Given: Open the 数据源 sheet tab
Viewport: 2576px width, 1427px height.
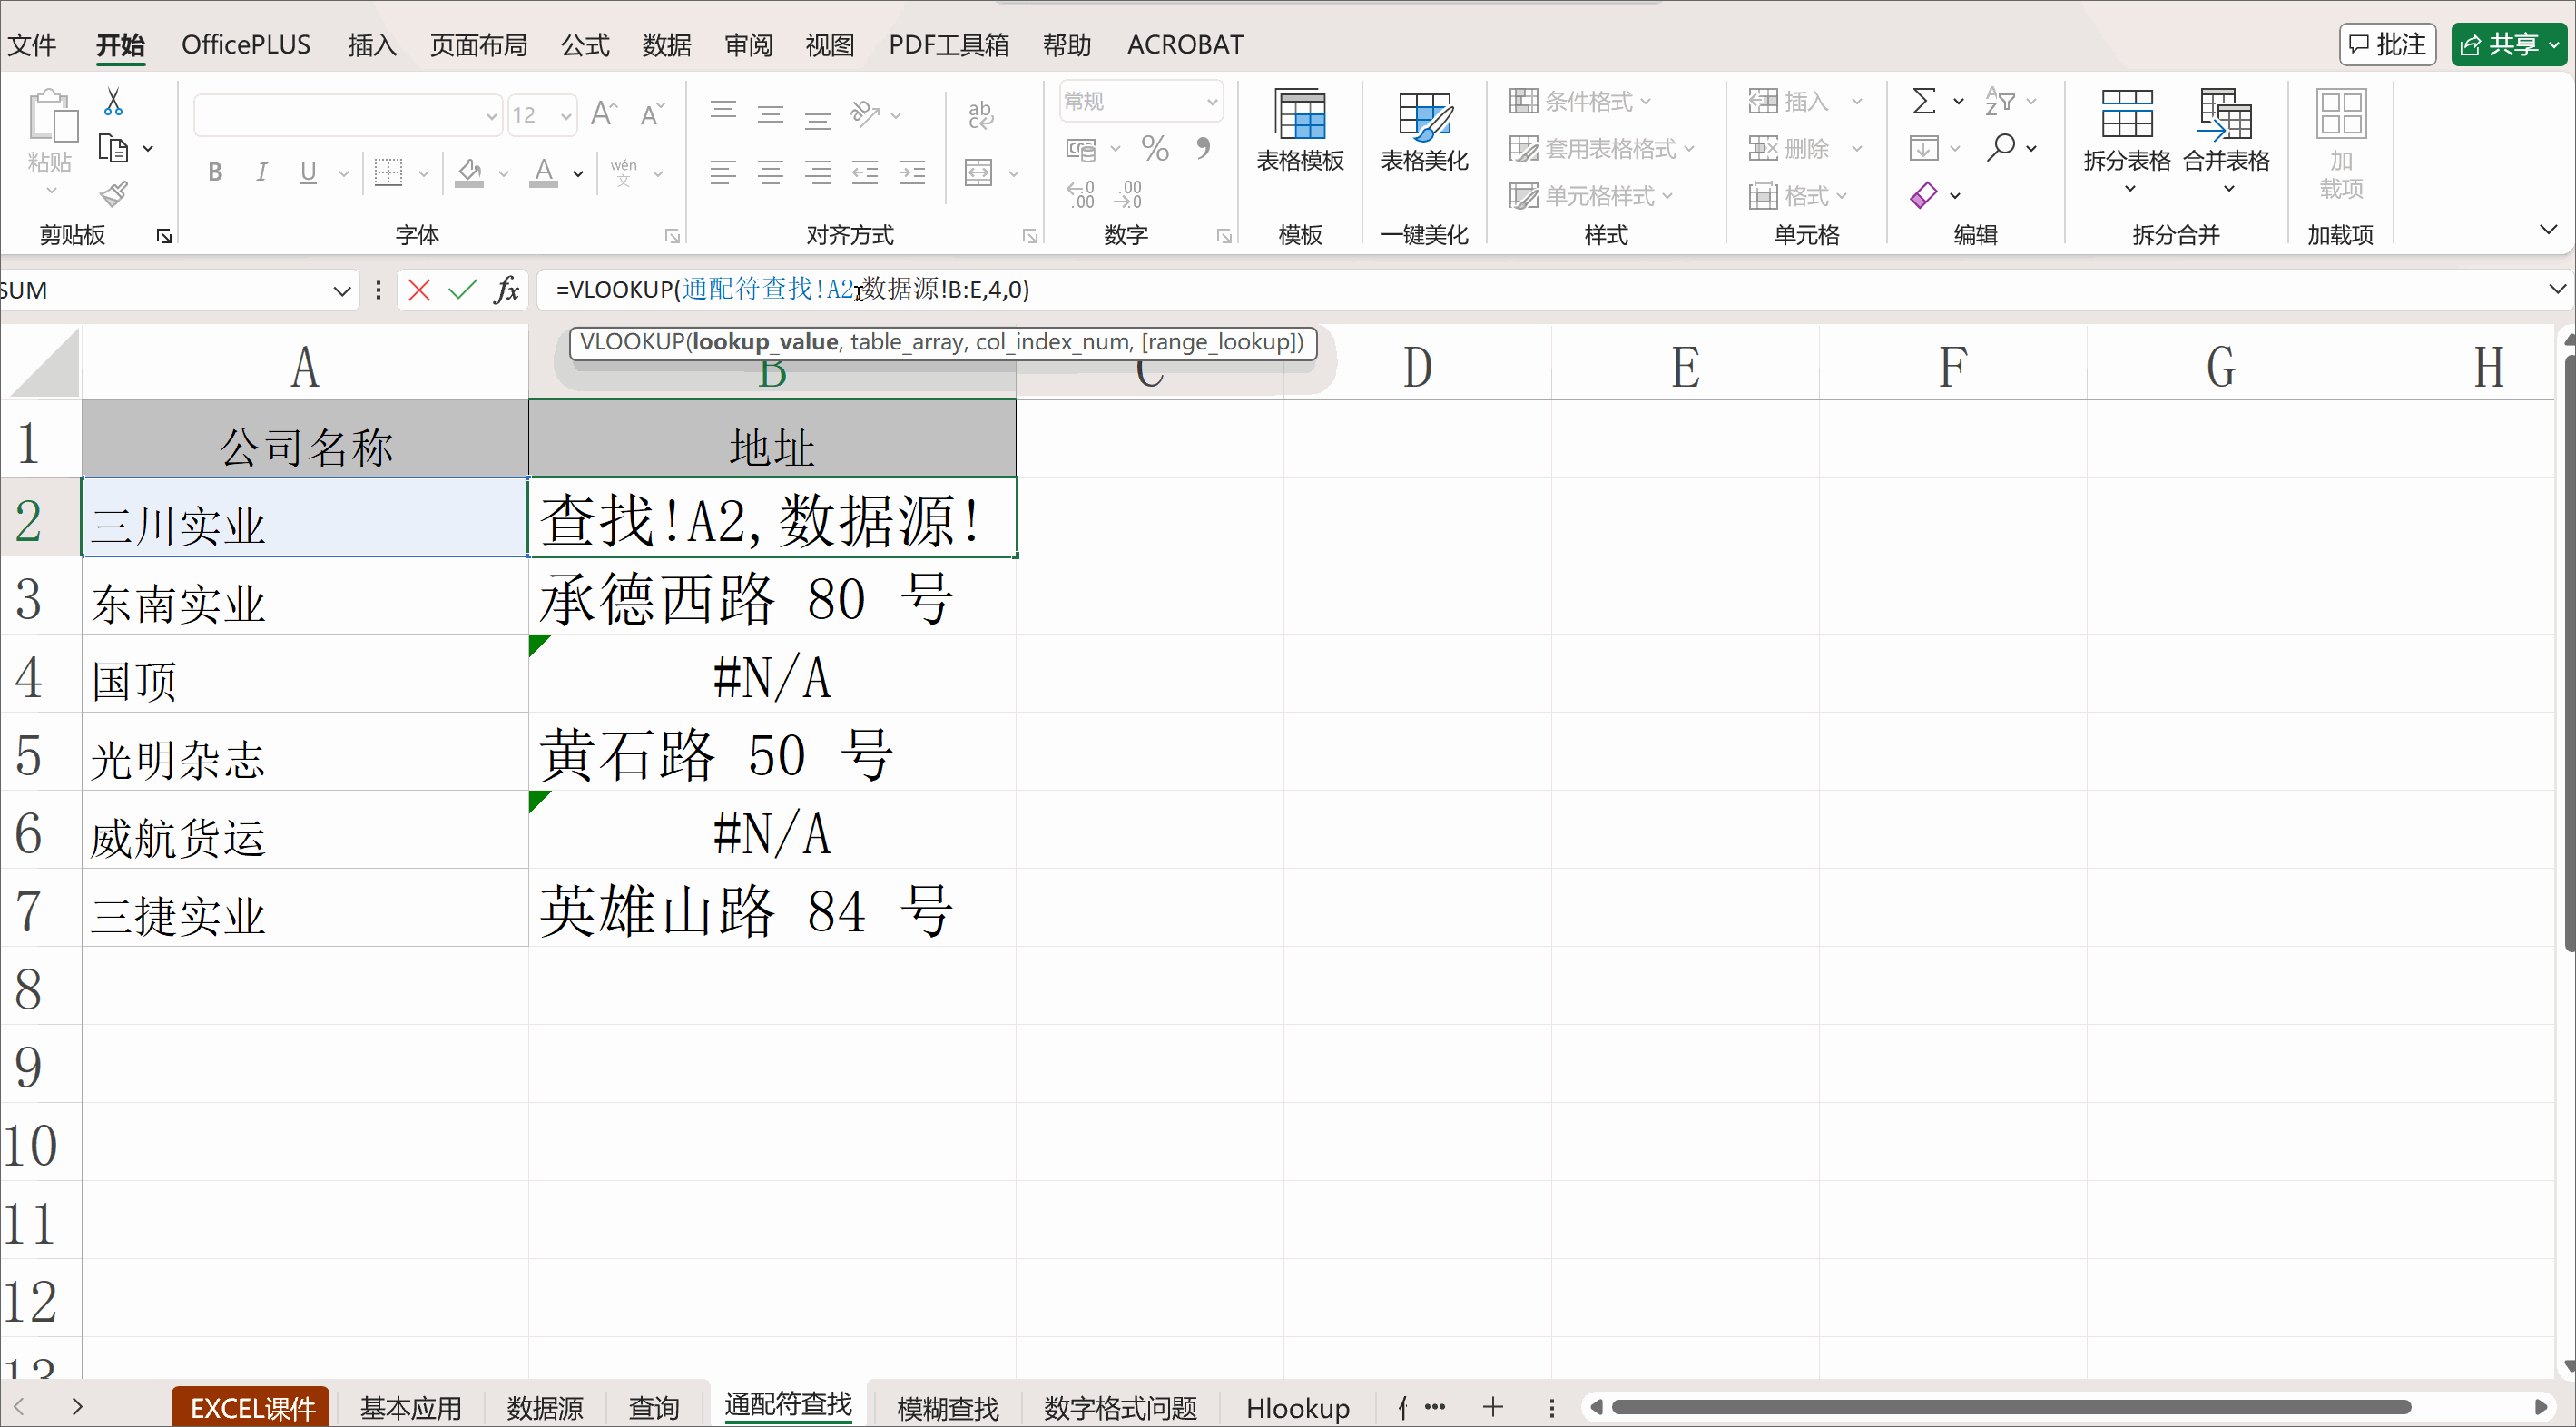Looking at the screenshot, I should [545, 1407].
